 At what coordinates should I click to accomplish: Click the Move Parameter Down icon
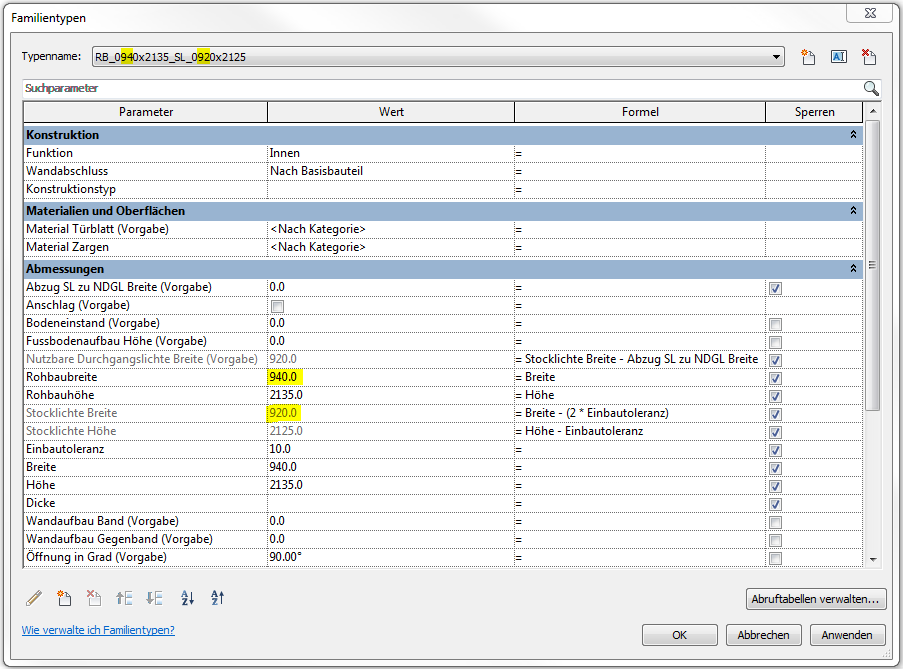click(x=155, y=598)
